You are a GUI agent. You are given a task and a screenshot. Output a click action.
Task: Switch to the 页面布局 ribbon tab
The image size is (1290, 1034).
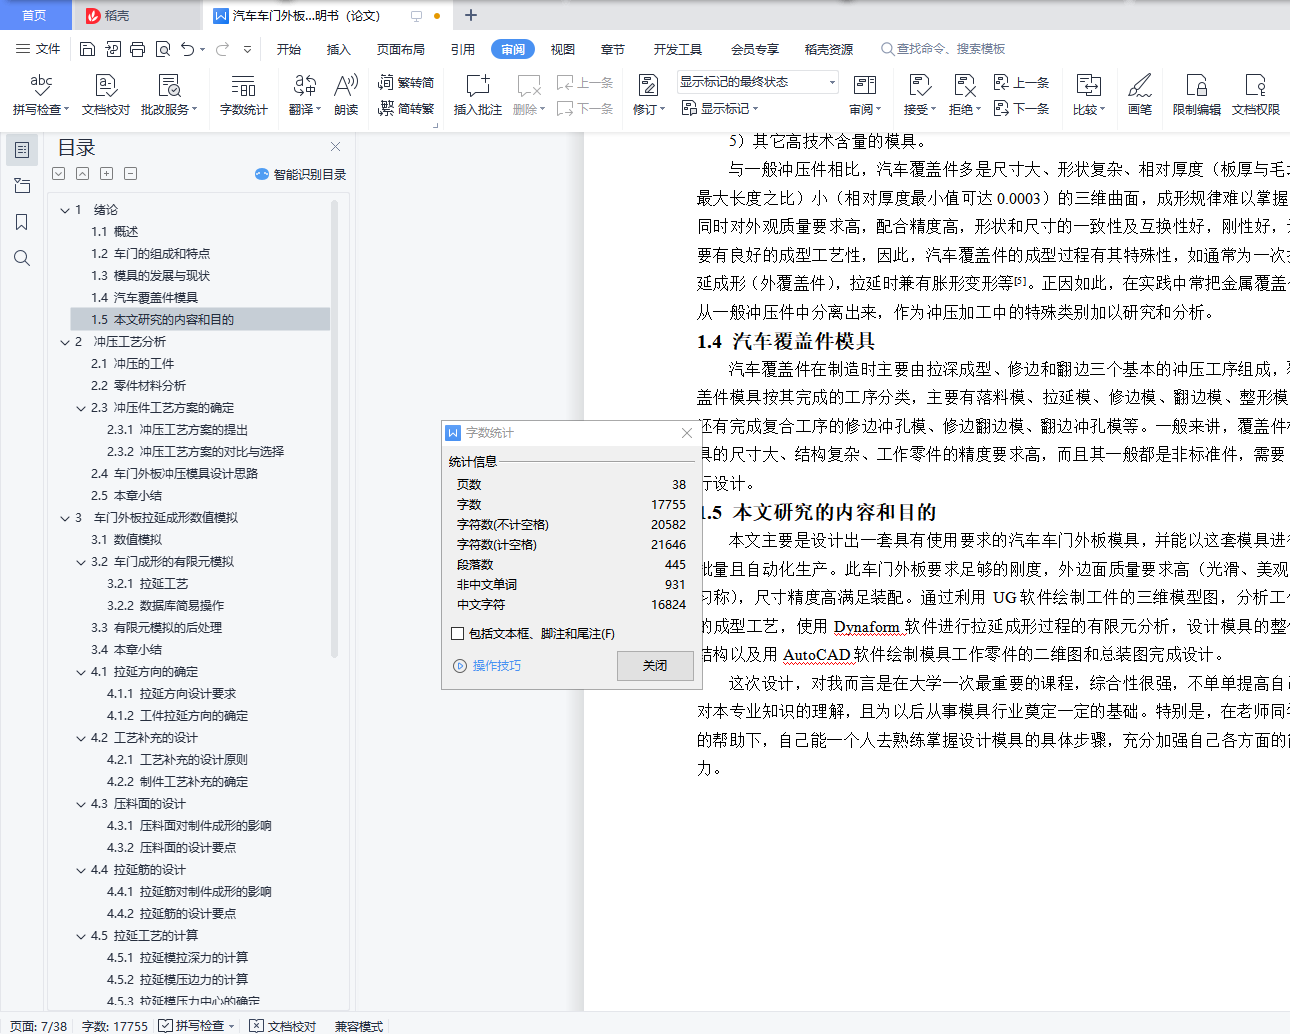(401, 49)
